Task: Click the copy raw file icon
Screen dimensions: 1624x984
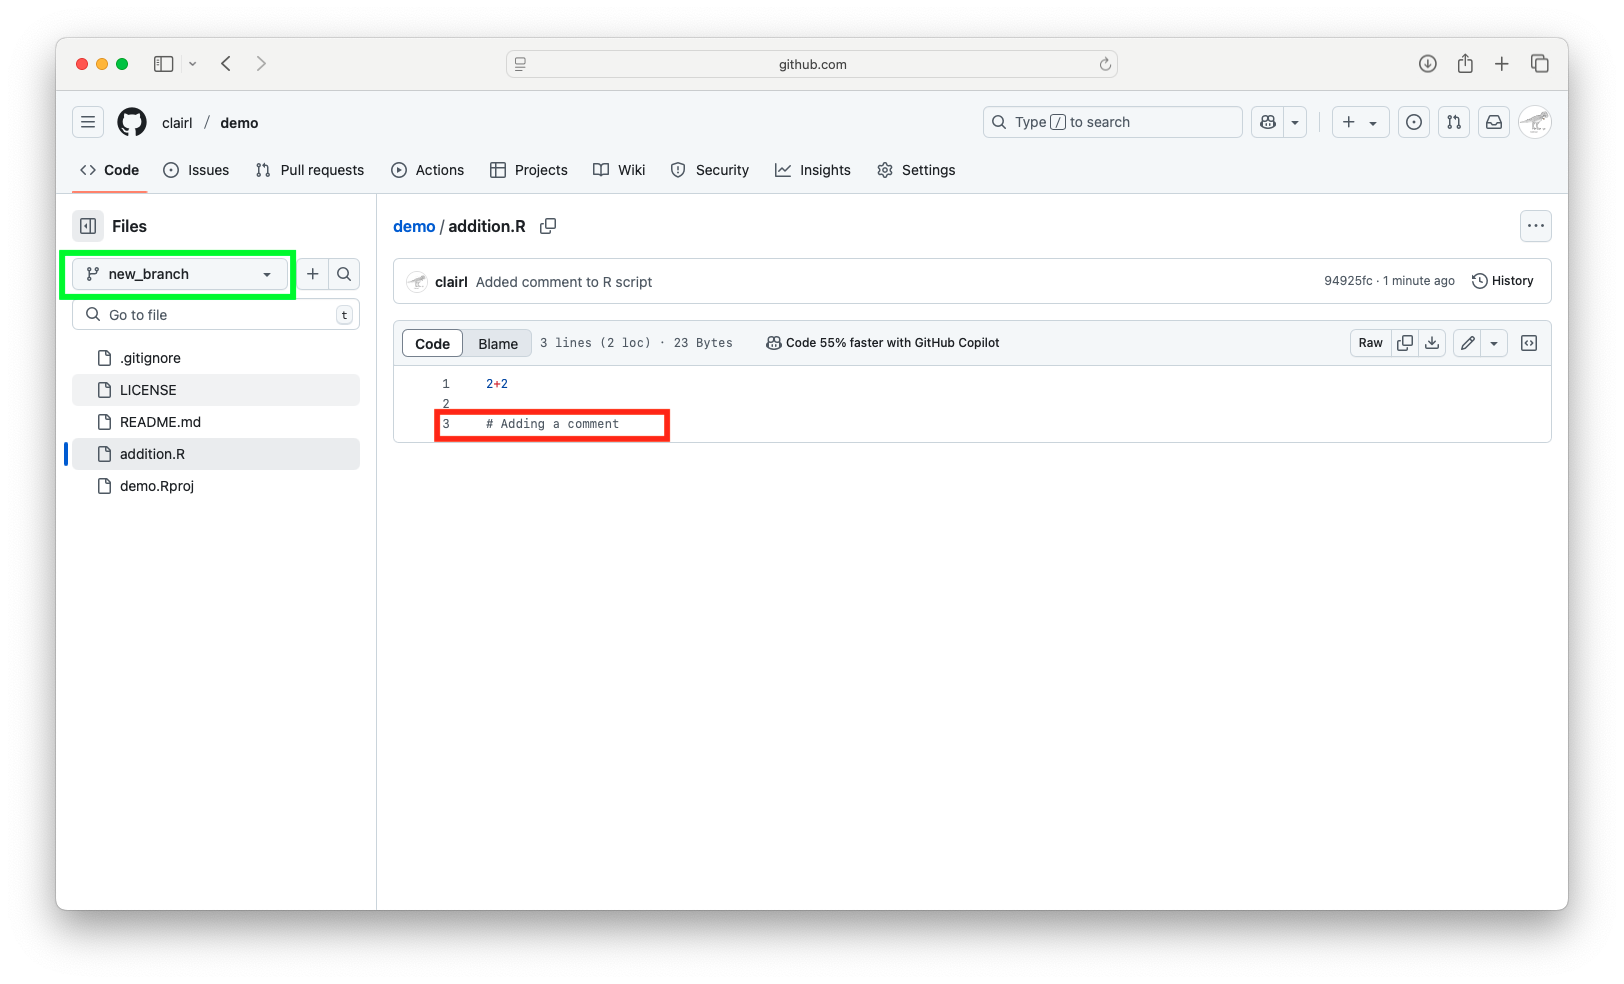Action: [1405, 343]
